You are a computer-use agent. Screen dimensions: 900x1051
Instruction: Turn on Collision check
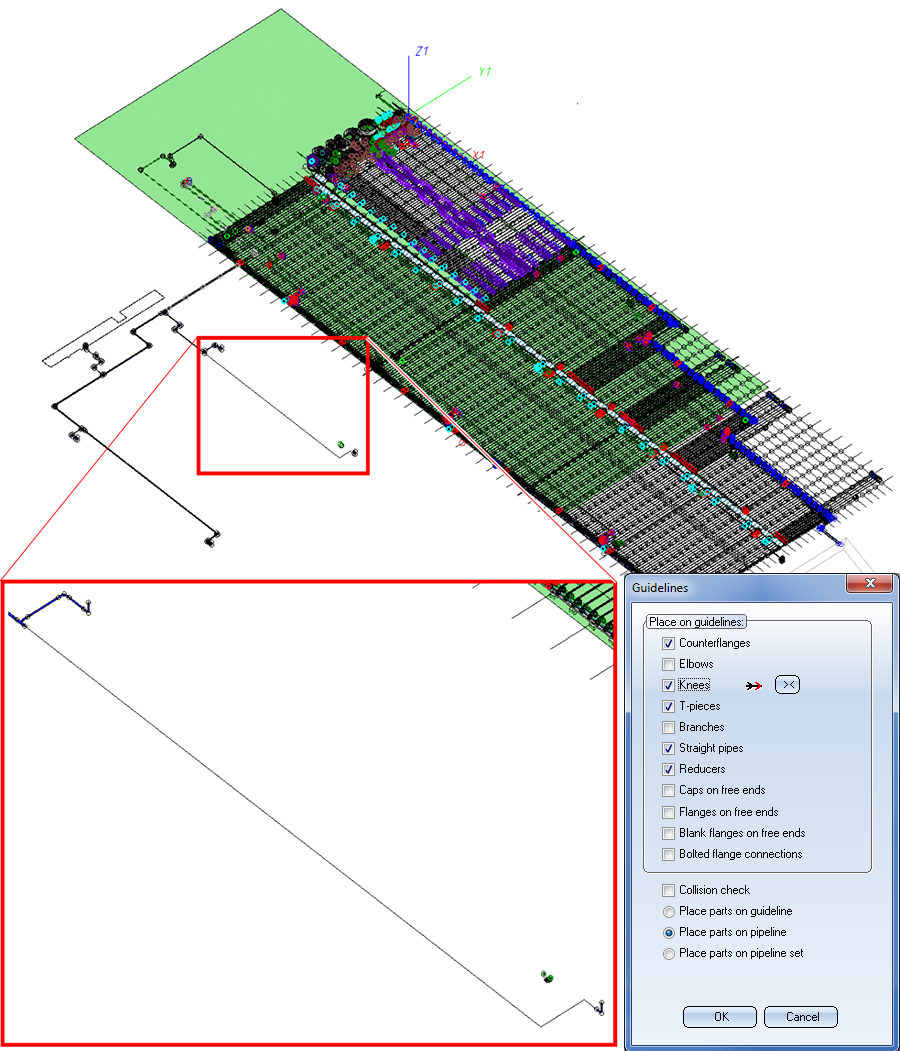point(668,890)
